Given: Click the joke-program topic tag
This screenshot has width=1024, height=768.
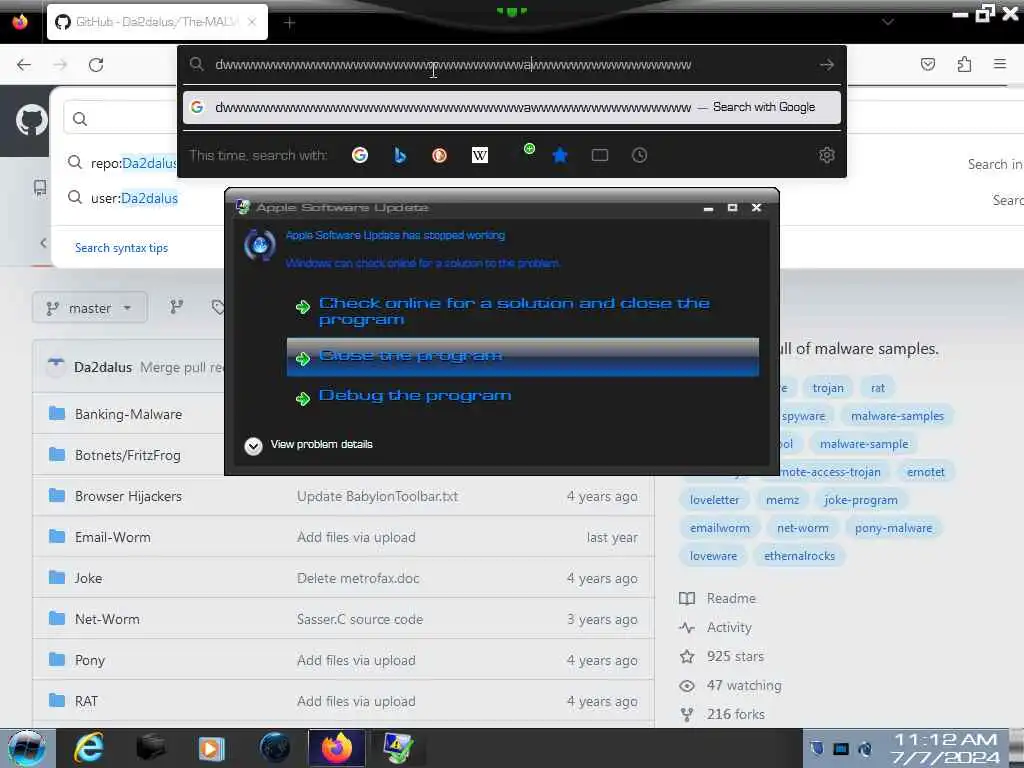Looking at the screenshot, I should tap(860, 500).
